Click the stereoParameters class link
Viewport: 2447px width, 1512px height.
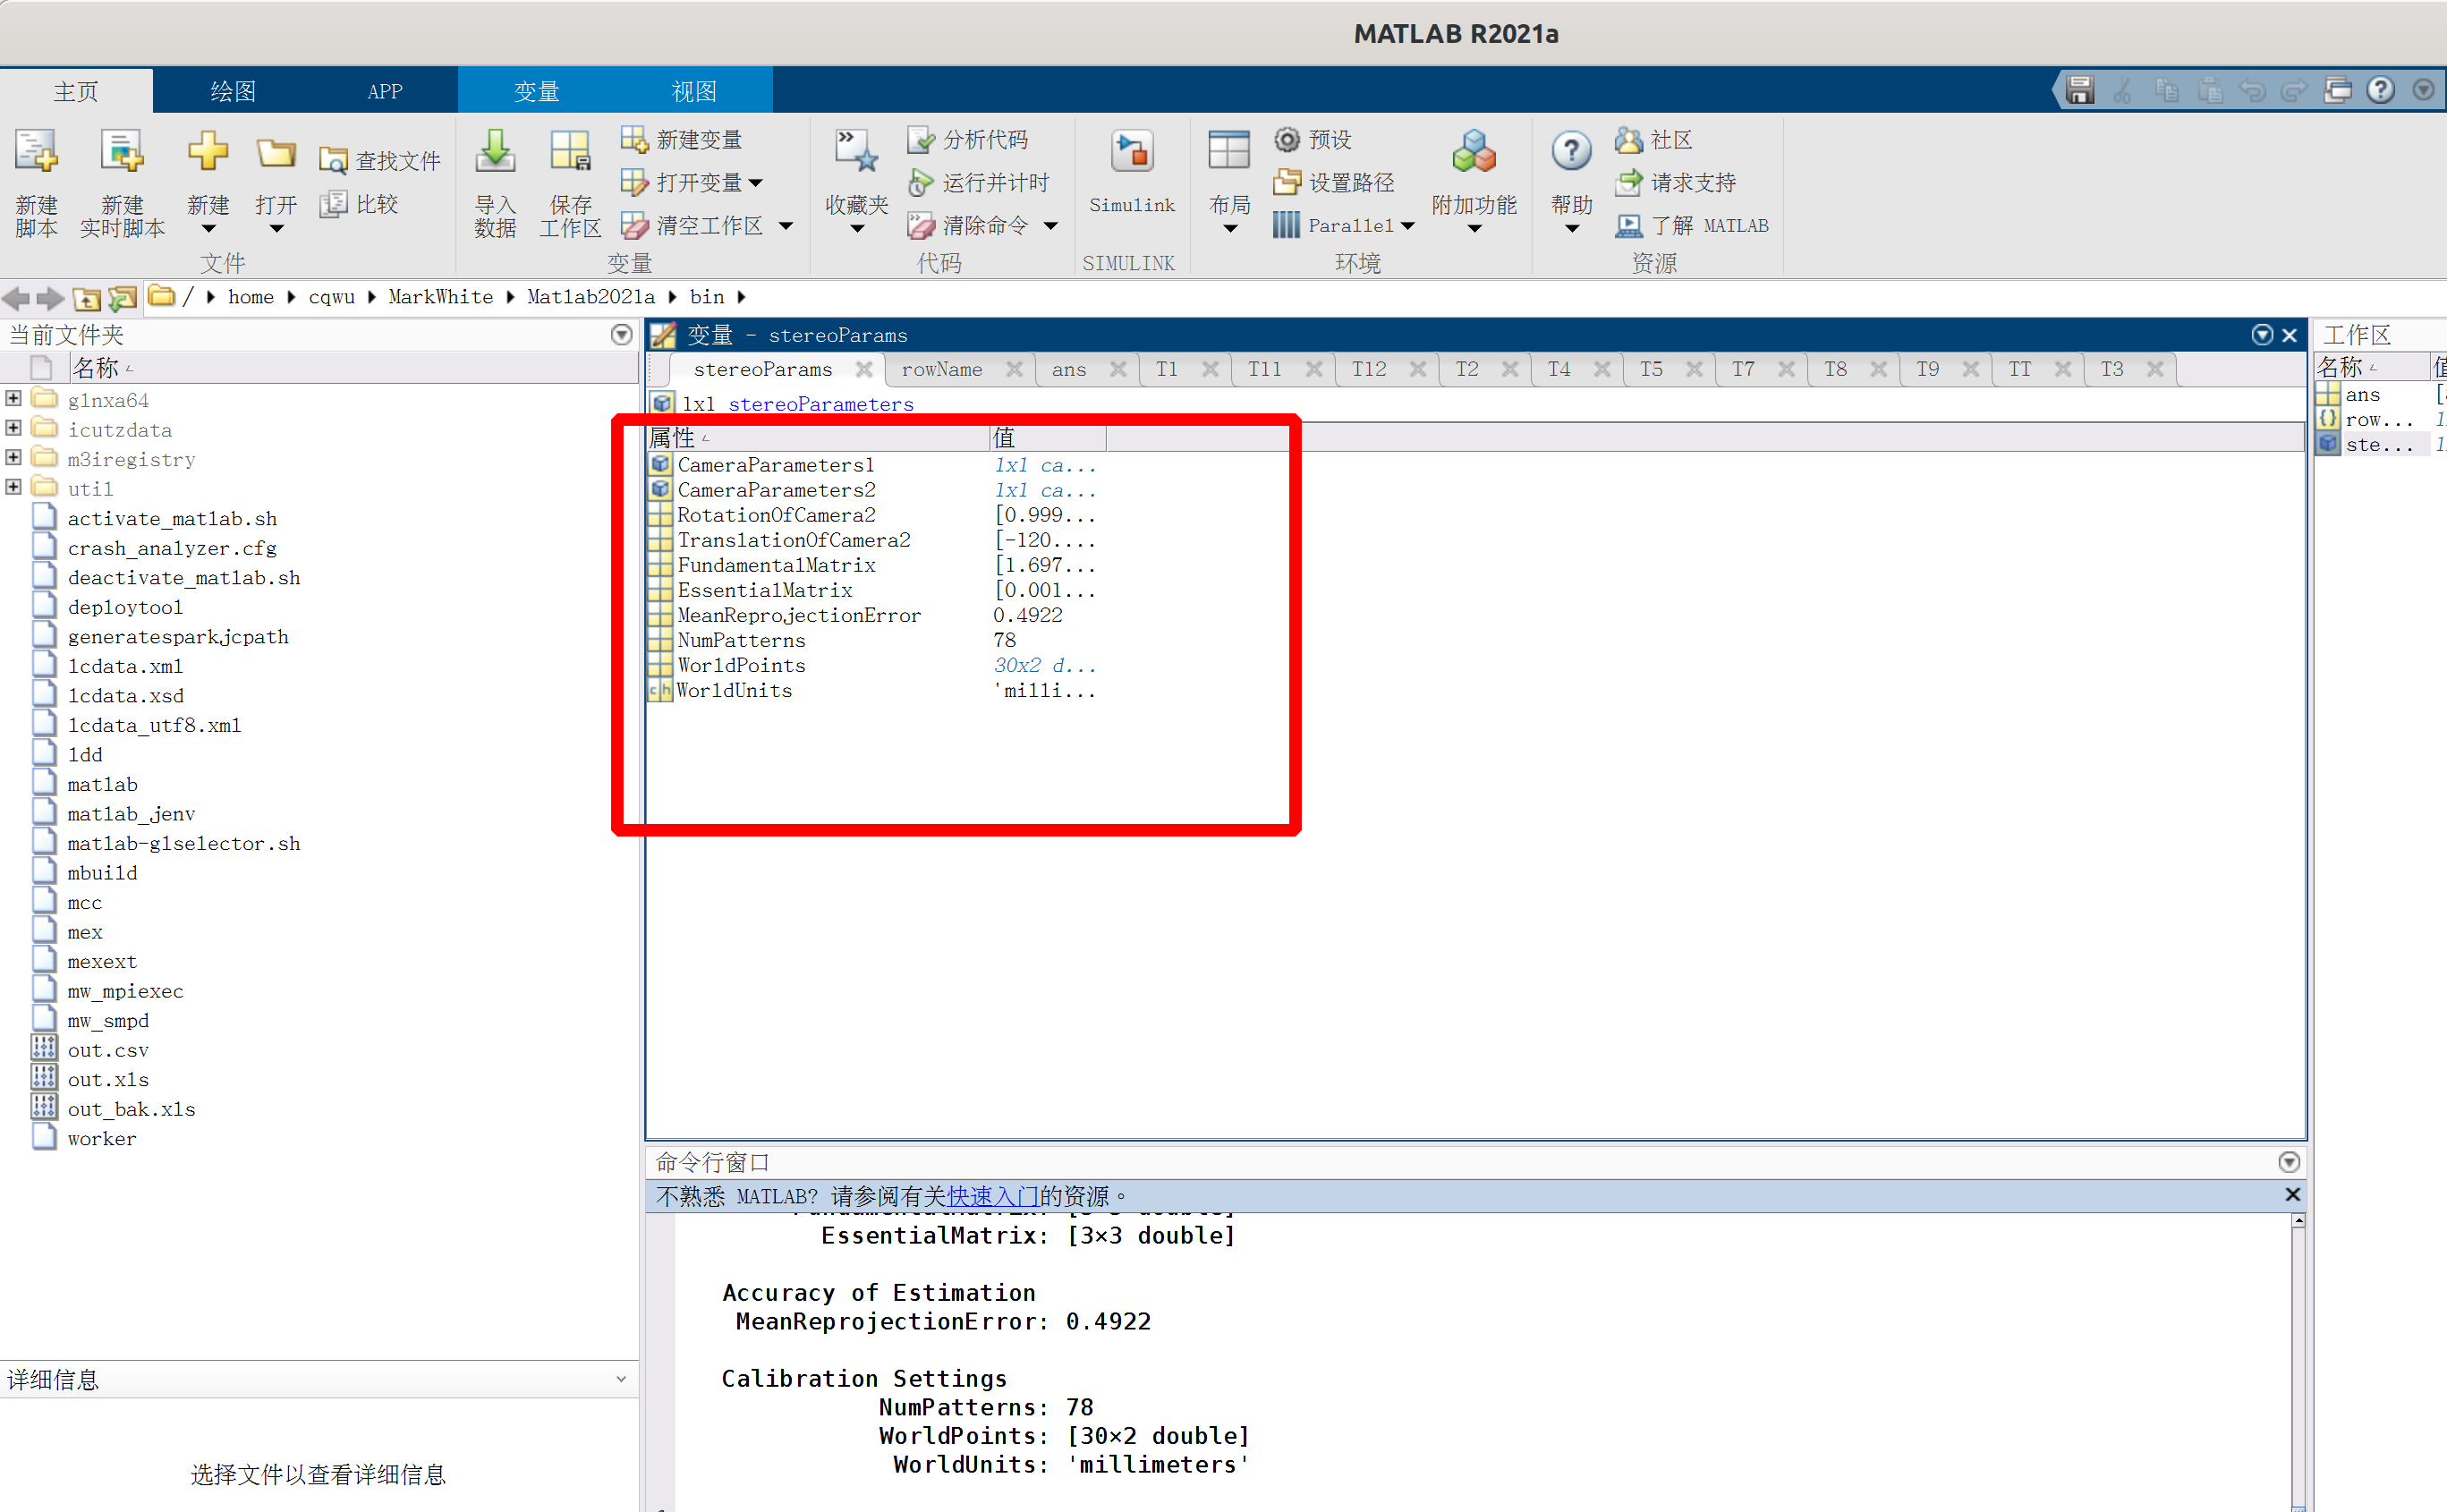coord(820,404)
